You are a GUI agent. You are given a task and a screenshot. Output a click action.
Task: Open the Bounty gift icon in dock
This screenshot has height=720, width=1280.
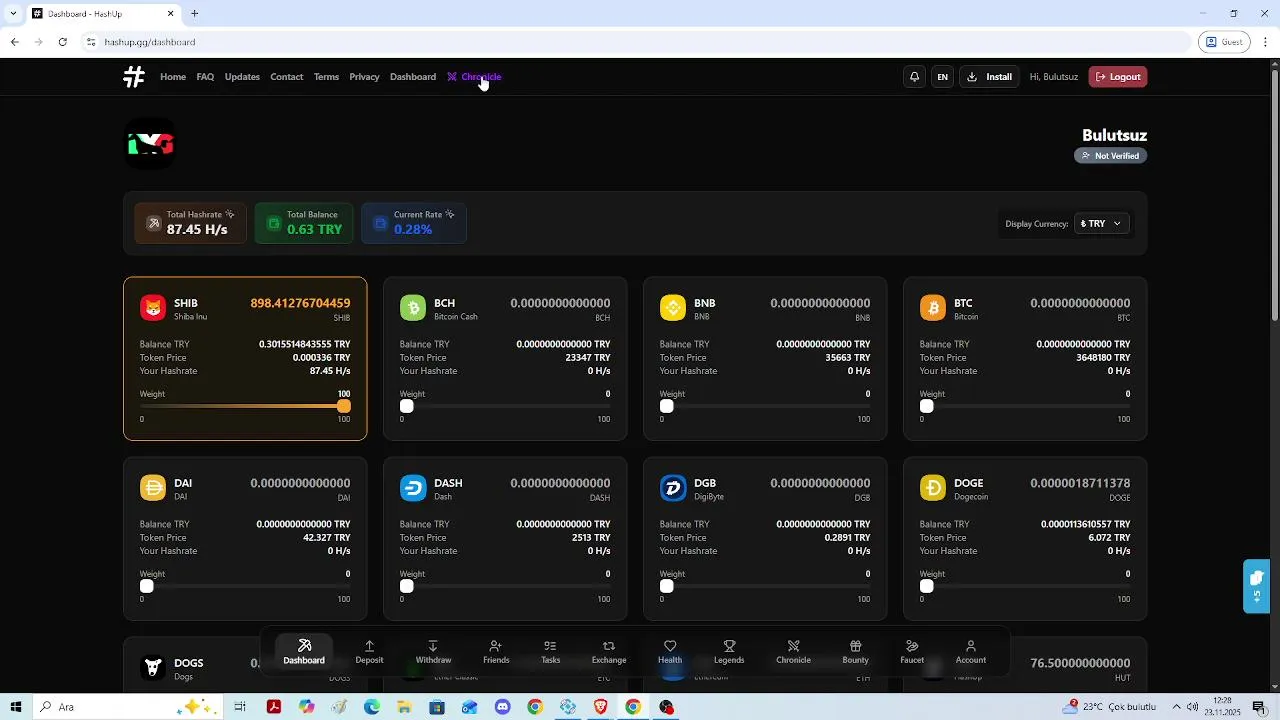[x=855, y=652]
